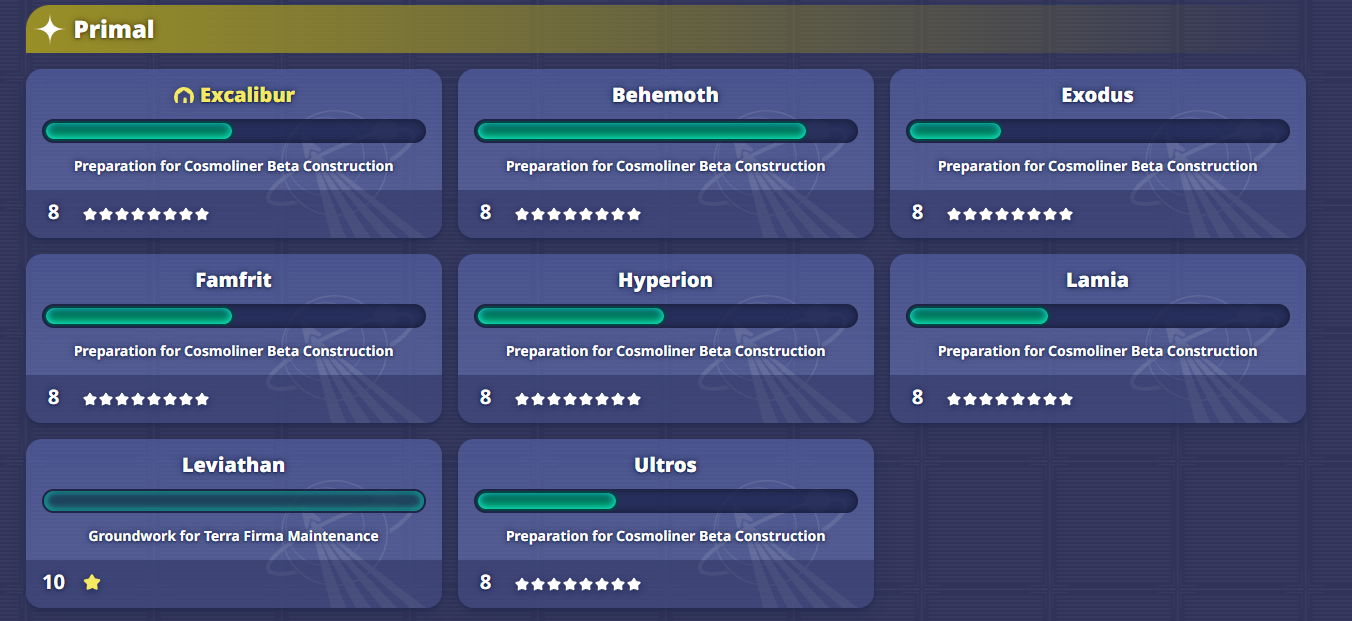Open the Lamia world name
This screenshot has width=1352, height=621.
1097,280
